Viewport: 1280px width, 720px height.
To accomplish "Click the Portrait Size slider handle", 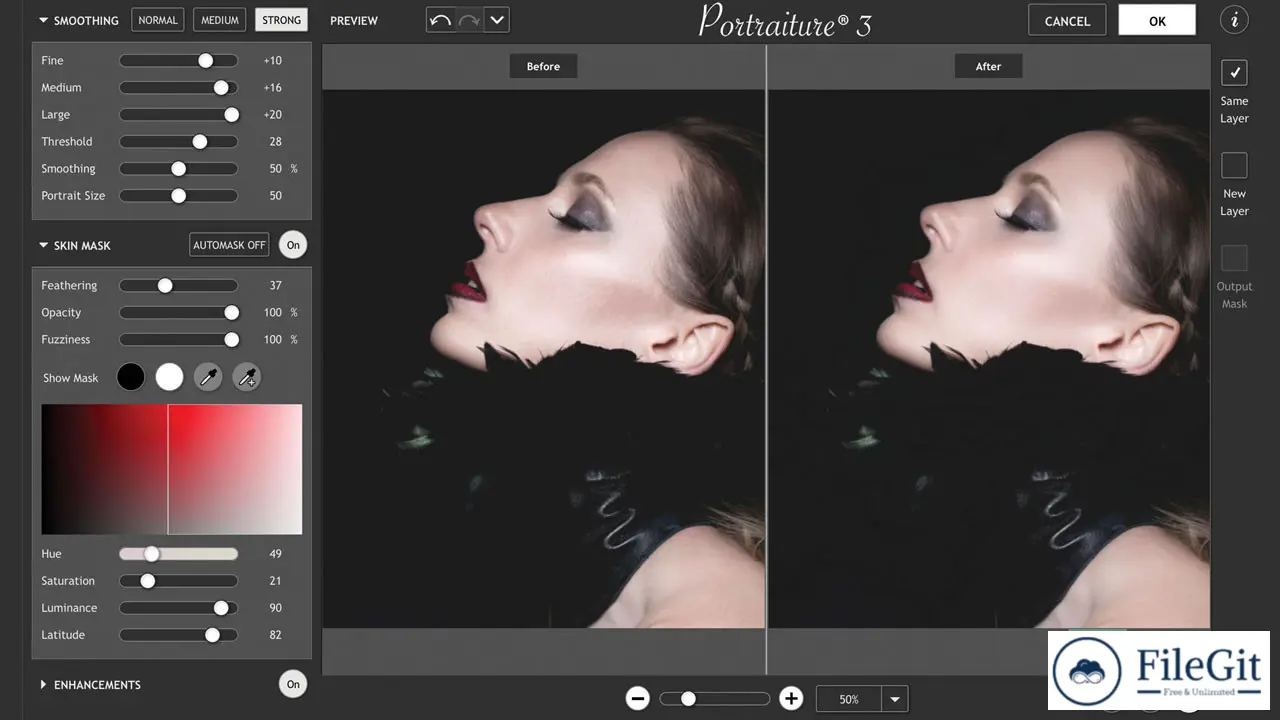I will click(179, 196).
